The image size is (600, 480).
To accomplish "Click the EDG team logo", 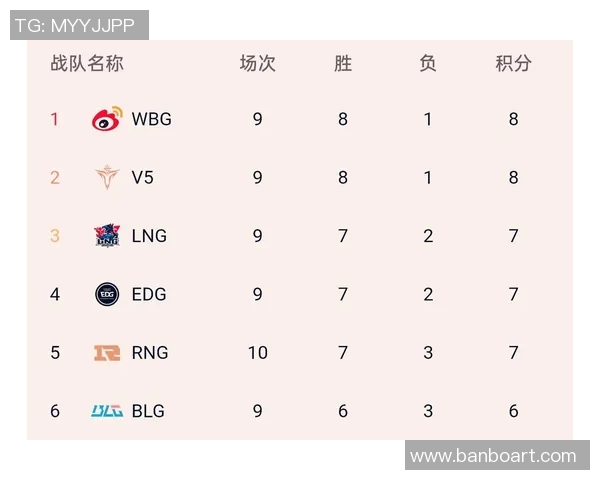I will point(107,294).
